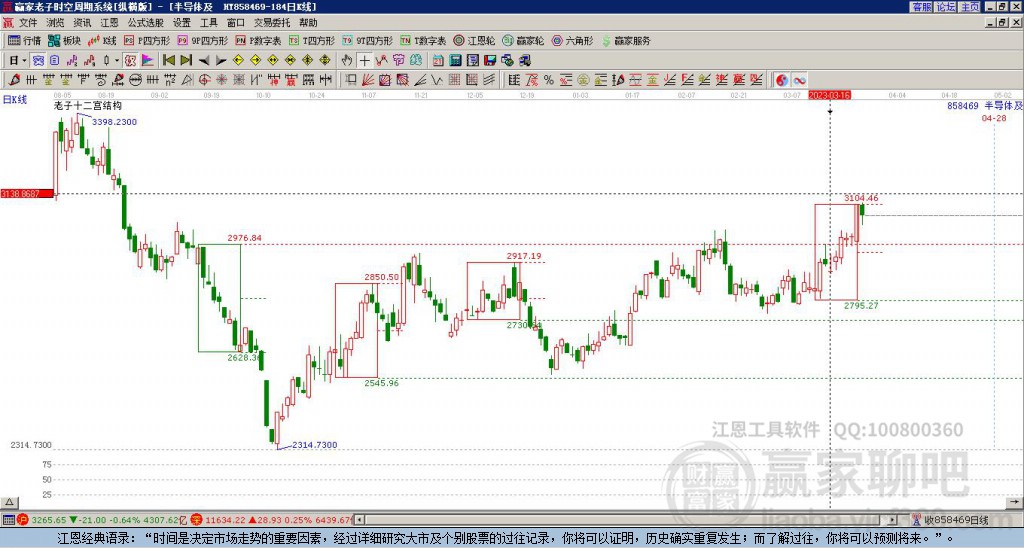The width and height of the screenshot is (1024, 548).
Task: Open the 文件 menu
Action: click(28, 23)
